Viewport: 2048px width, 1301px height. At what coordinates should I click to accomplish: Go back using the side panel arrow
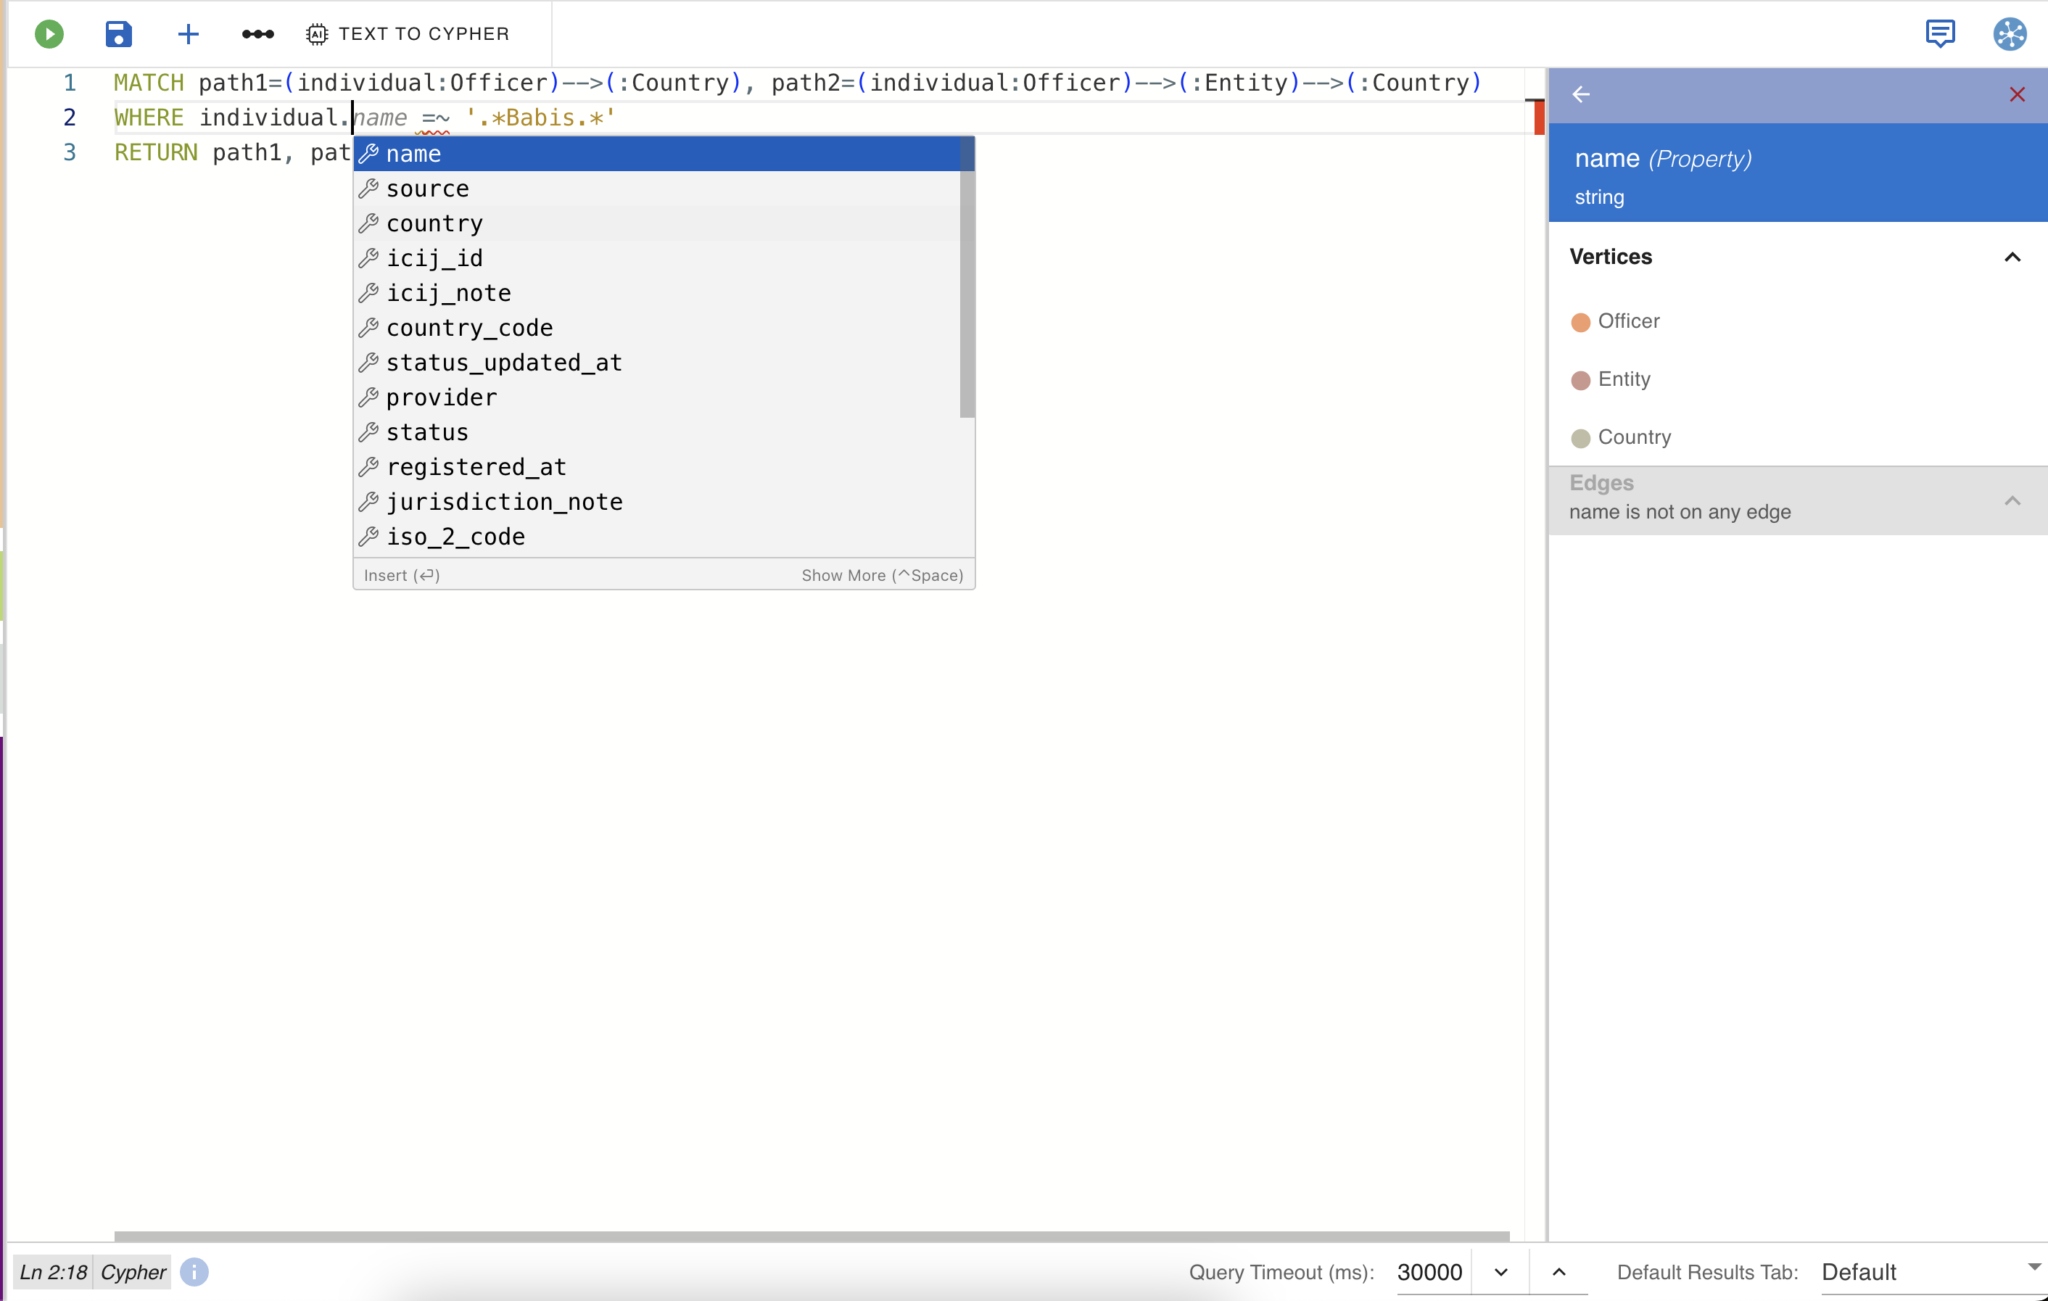click(1581, 94)
